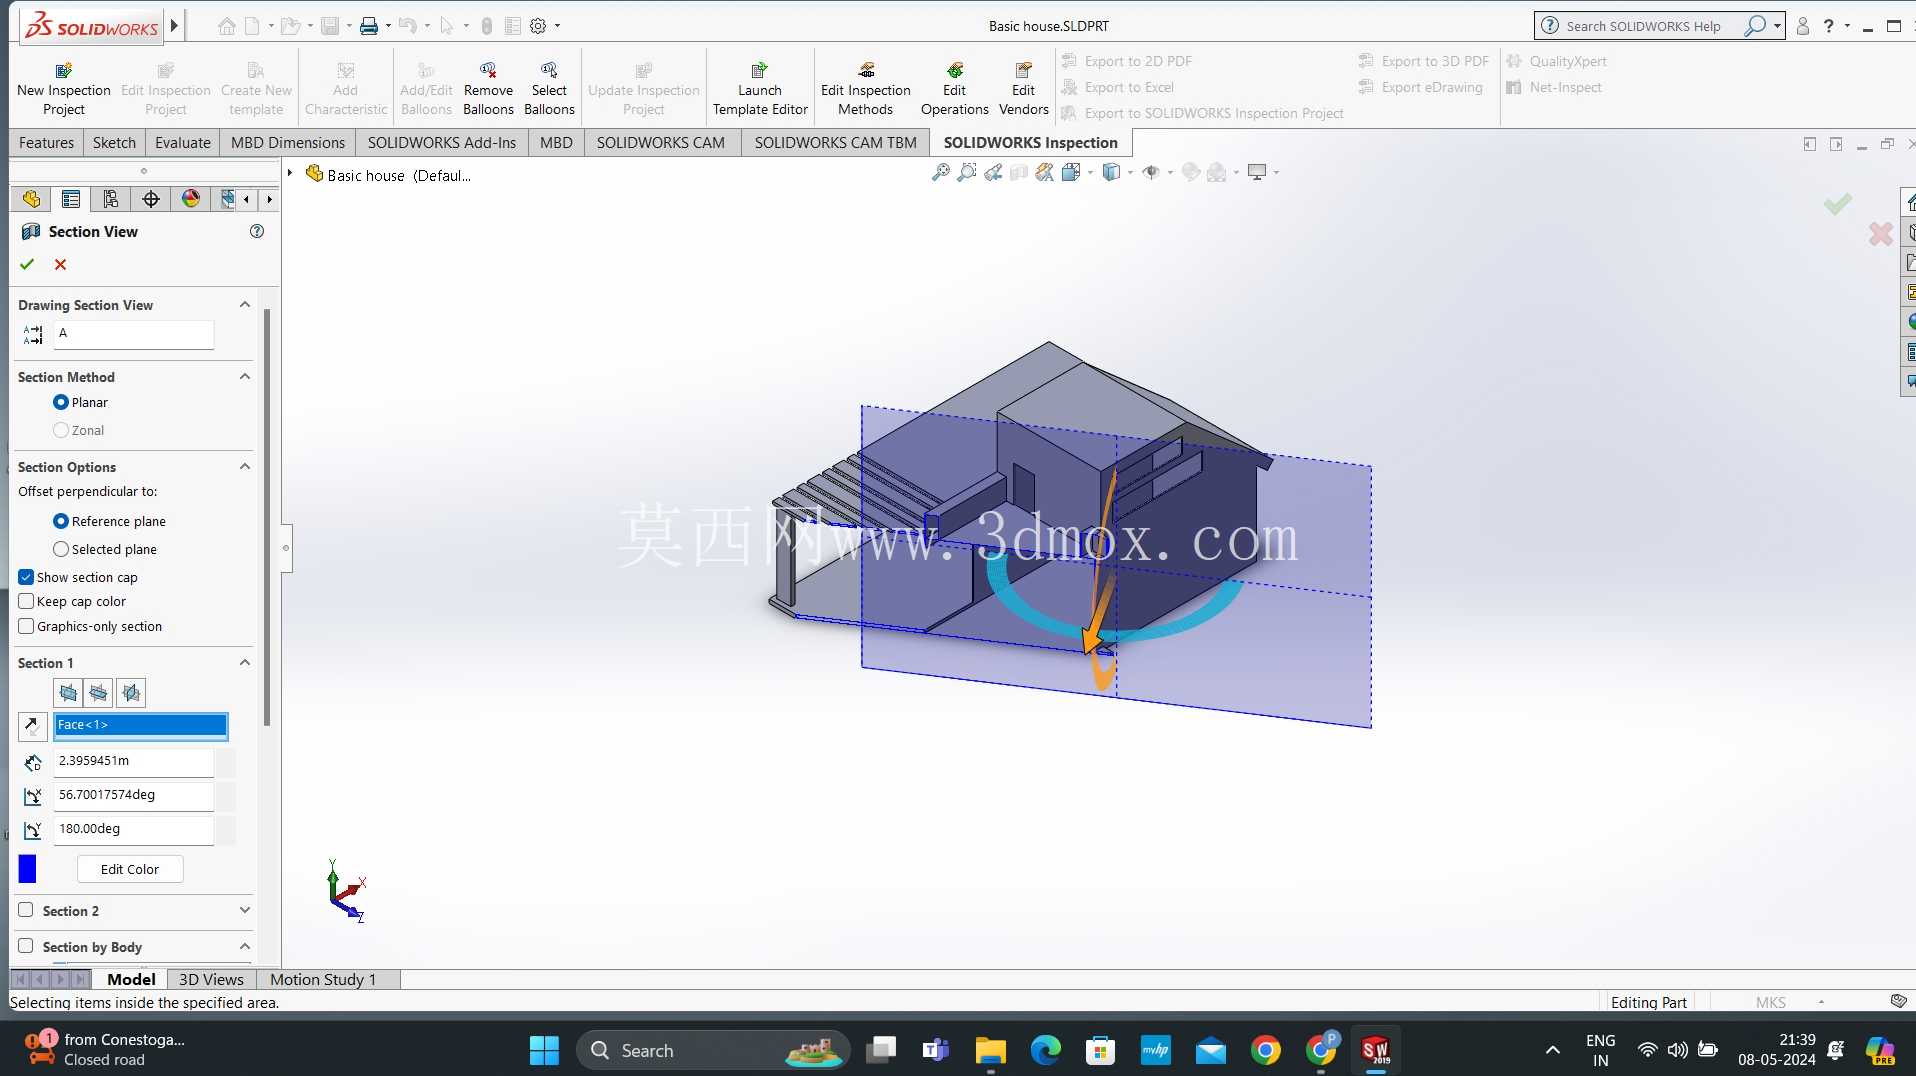Collapse the Section Options group
This screenshot has height=1076, width=1916.
pos(244,466)
